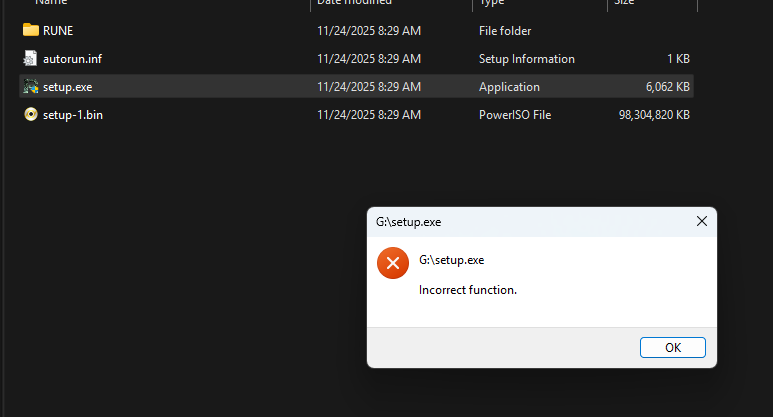
Task: Select the setup-1.bin disc icon
Action: [x=31, y=115]
